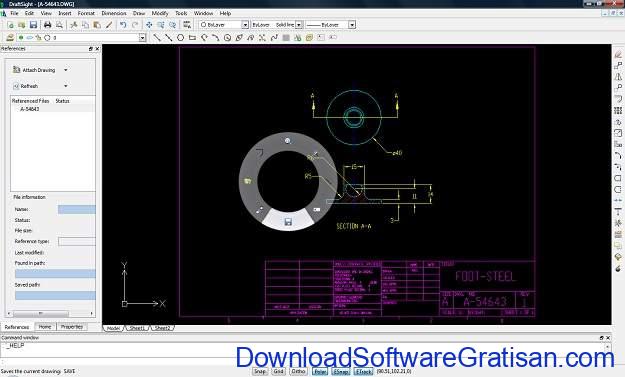Open the Dimension menu
This screenshot has height=377, width=625.
coord(114,13)
